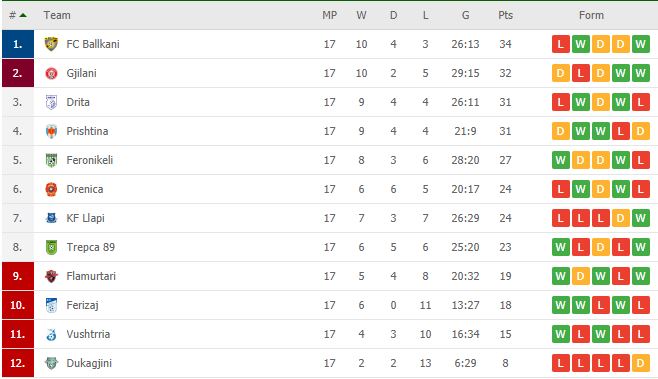Click FC Ballkani's first red L form badge

pos(561,44)
